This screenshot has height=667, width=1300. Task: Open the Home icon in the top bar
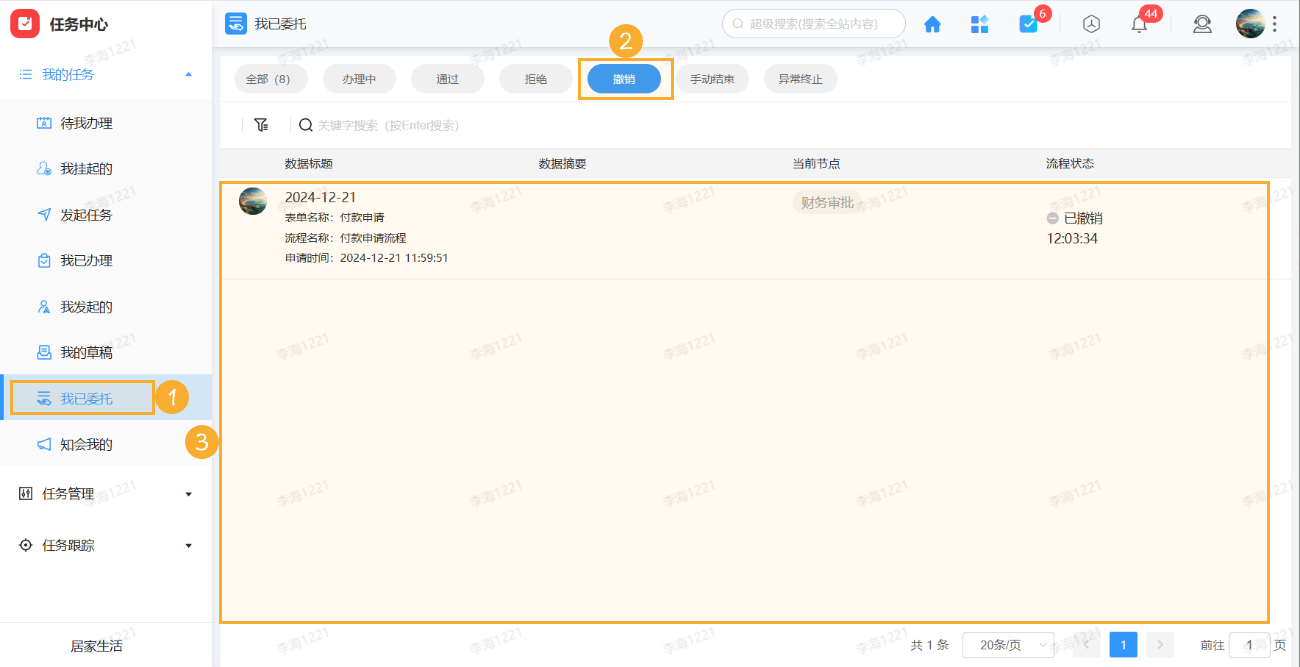[932, 23]
